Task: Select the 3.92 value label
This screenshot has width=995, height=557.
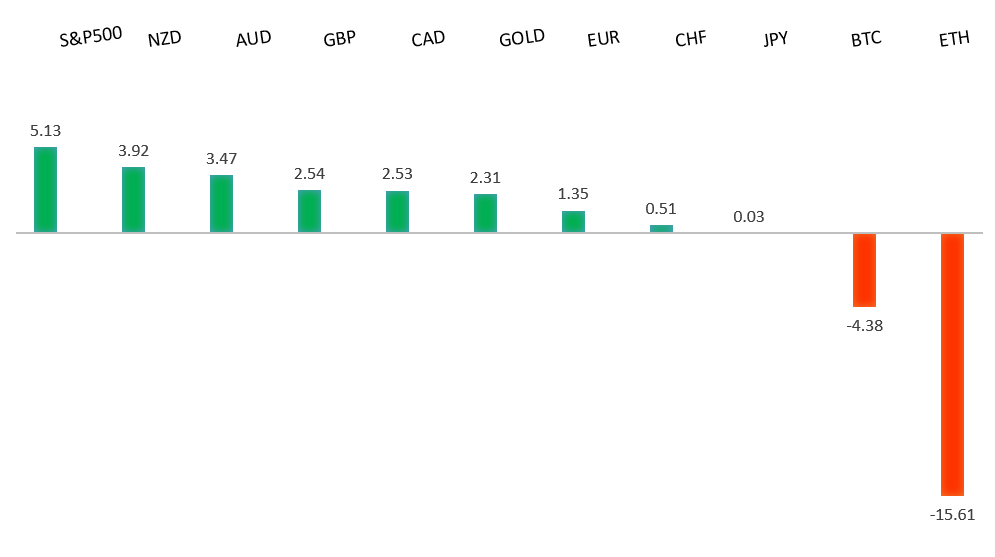Action: point(133,151)
